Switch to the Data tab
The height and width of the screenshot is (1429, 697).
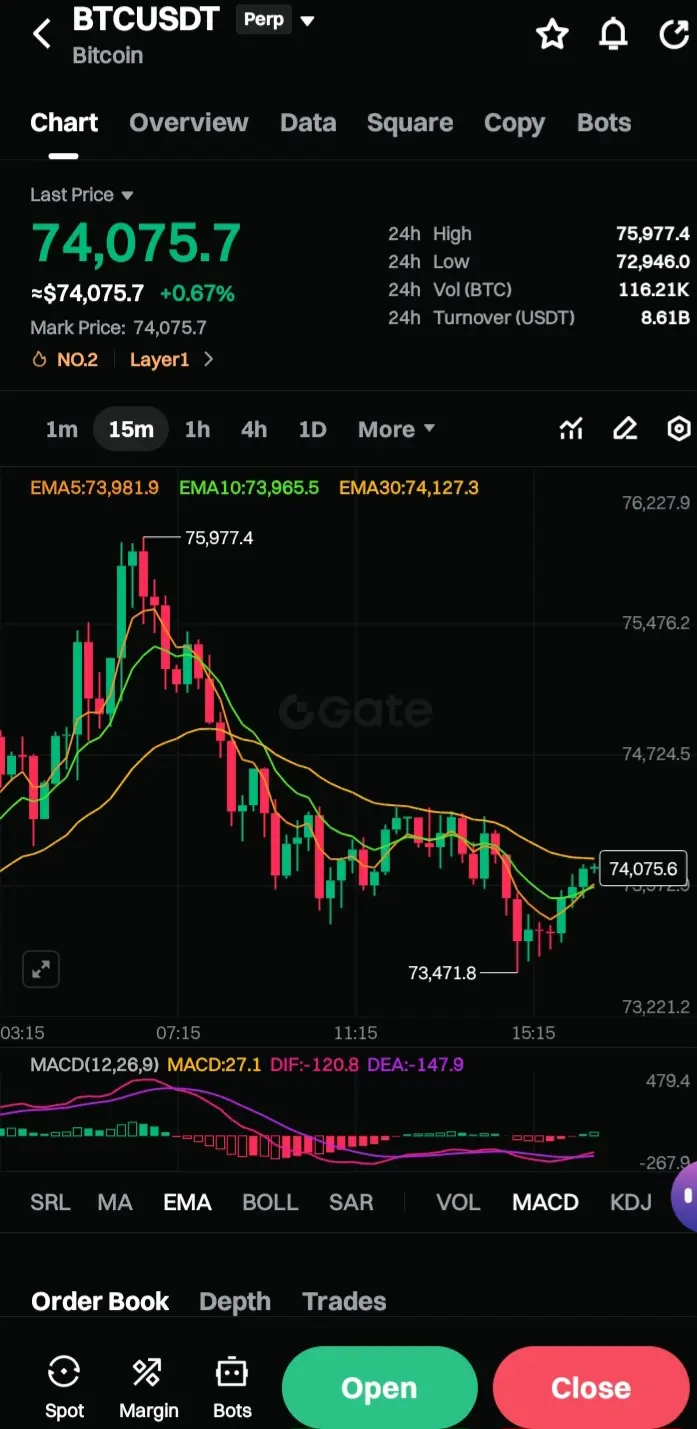pyautogui.click(x=308, y=123)
